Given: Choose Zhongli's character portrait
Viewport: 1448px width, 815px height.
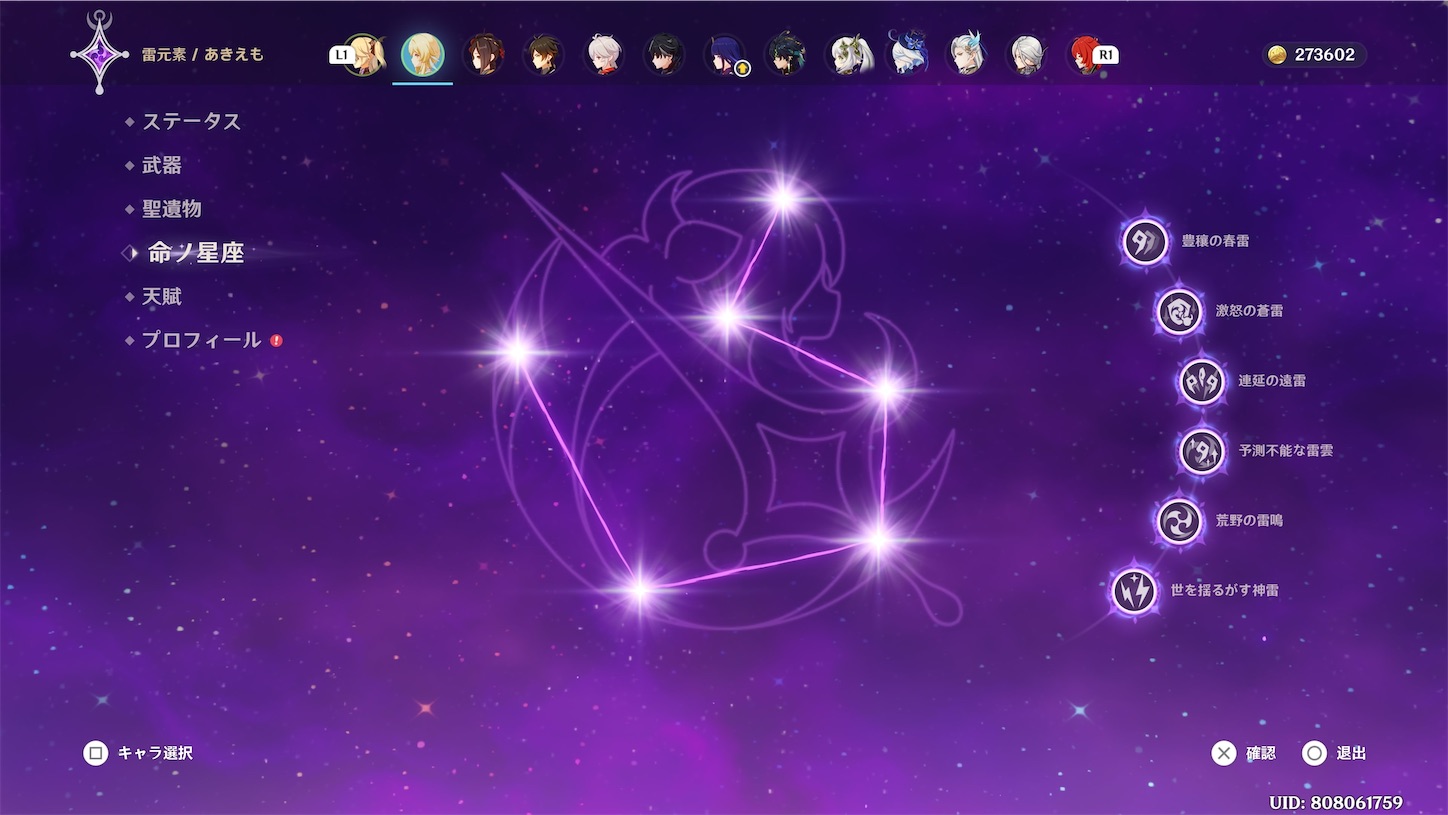Looking at the screenshot, I should [544, 54].
